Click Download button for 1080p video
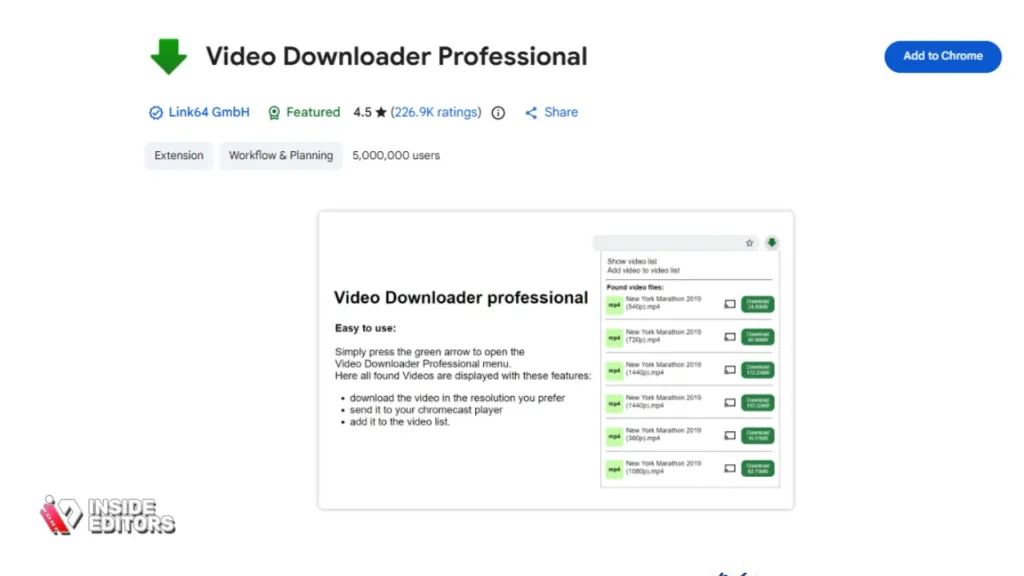 tap(758, 468)
